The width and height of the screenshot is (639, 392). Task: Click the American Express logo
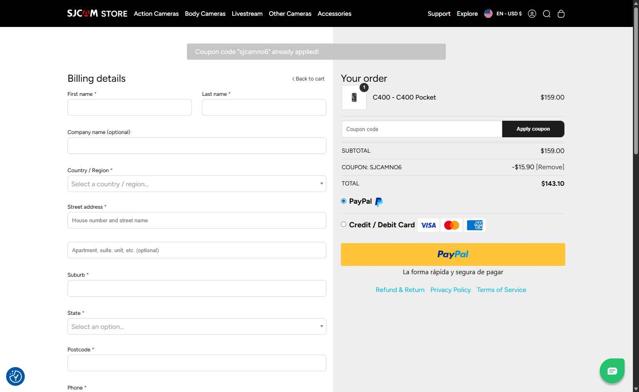pyautogui.click(x=475, y=225)
